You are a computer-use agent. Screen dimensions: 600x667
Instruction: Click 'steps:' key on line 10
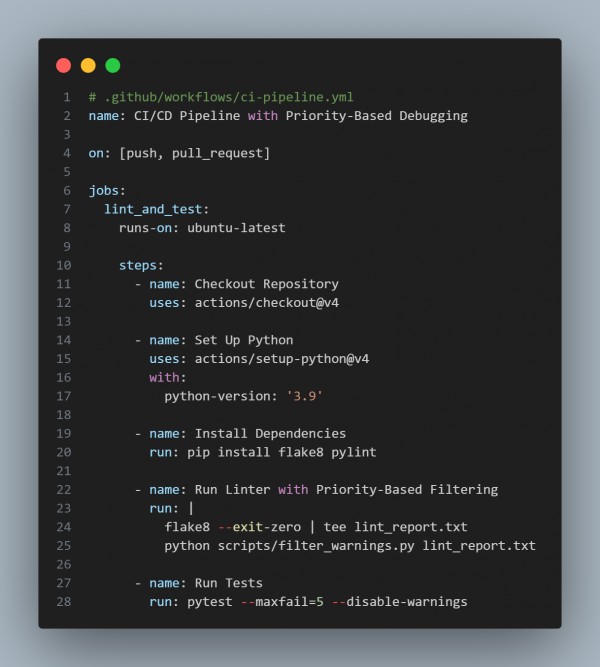tap(141, 265)
